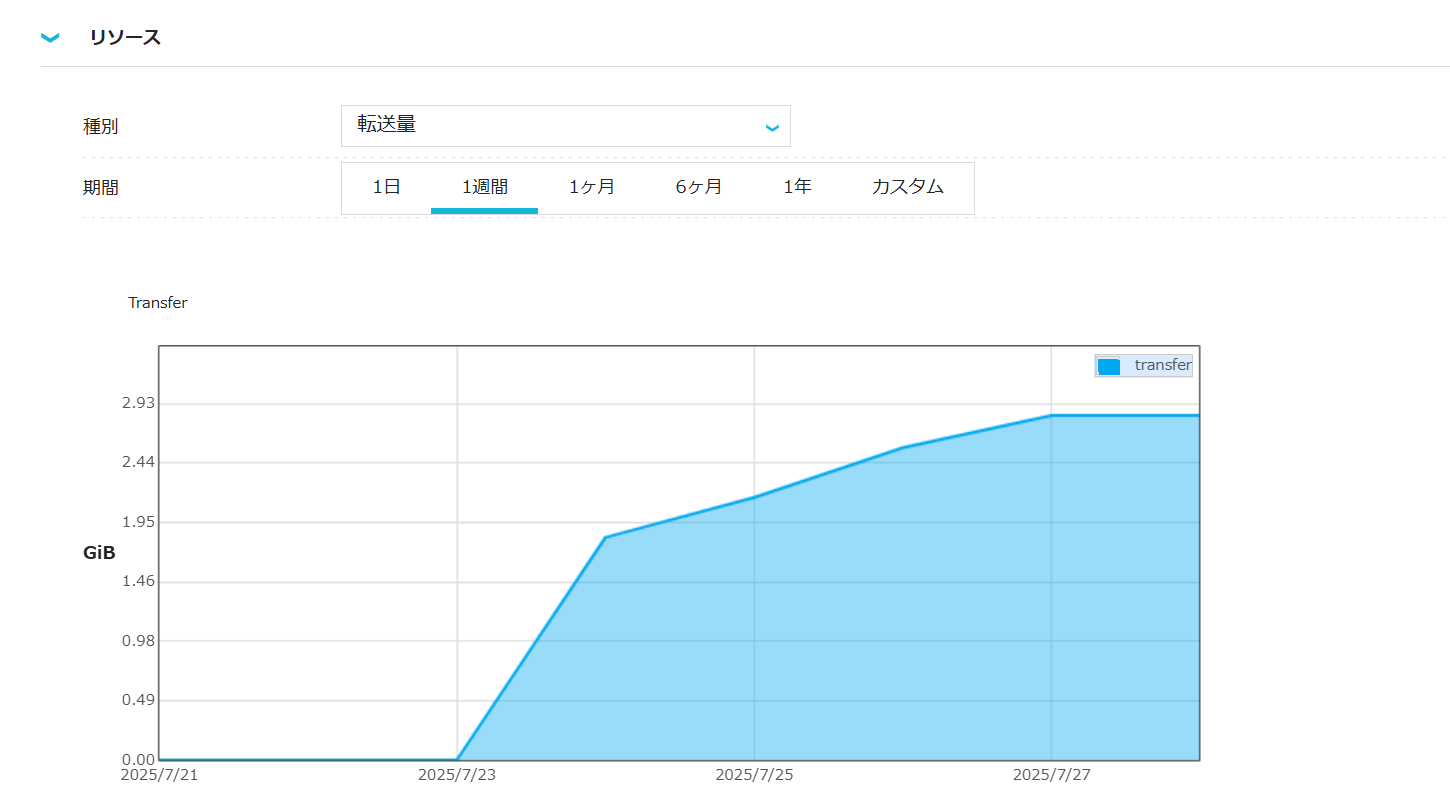Select the 1週間 period tab
Screen dimensions: 1450x804
coord(484,187)
